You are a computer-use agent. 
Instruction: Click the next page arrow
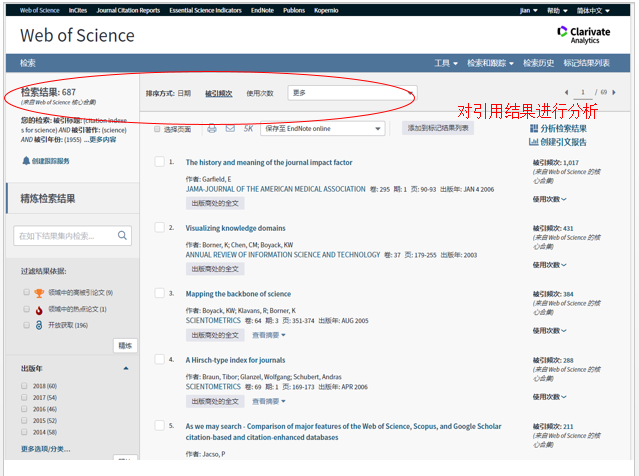[614, 93]
